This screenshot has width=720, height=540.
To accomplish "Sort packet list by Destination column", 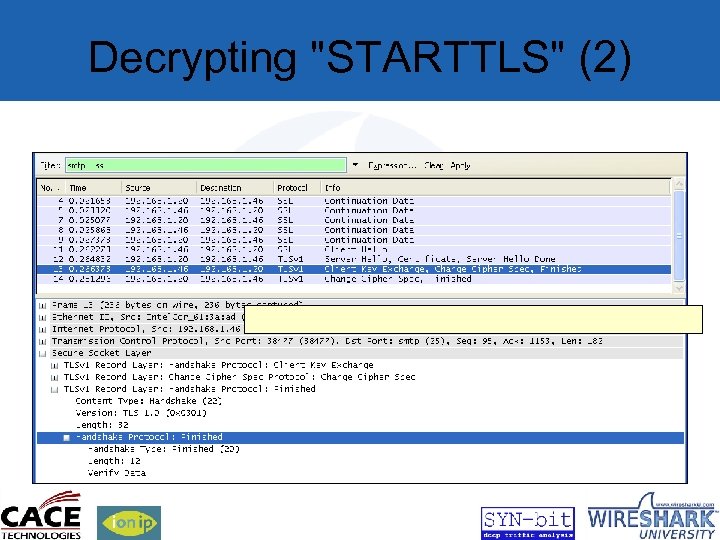I will click(x=235, y=188).
